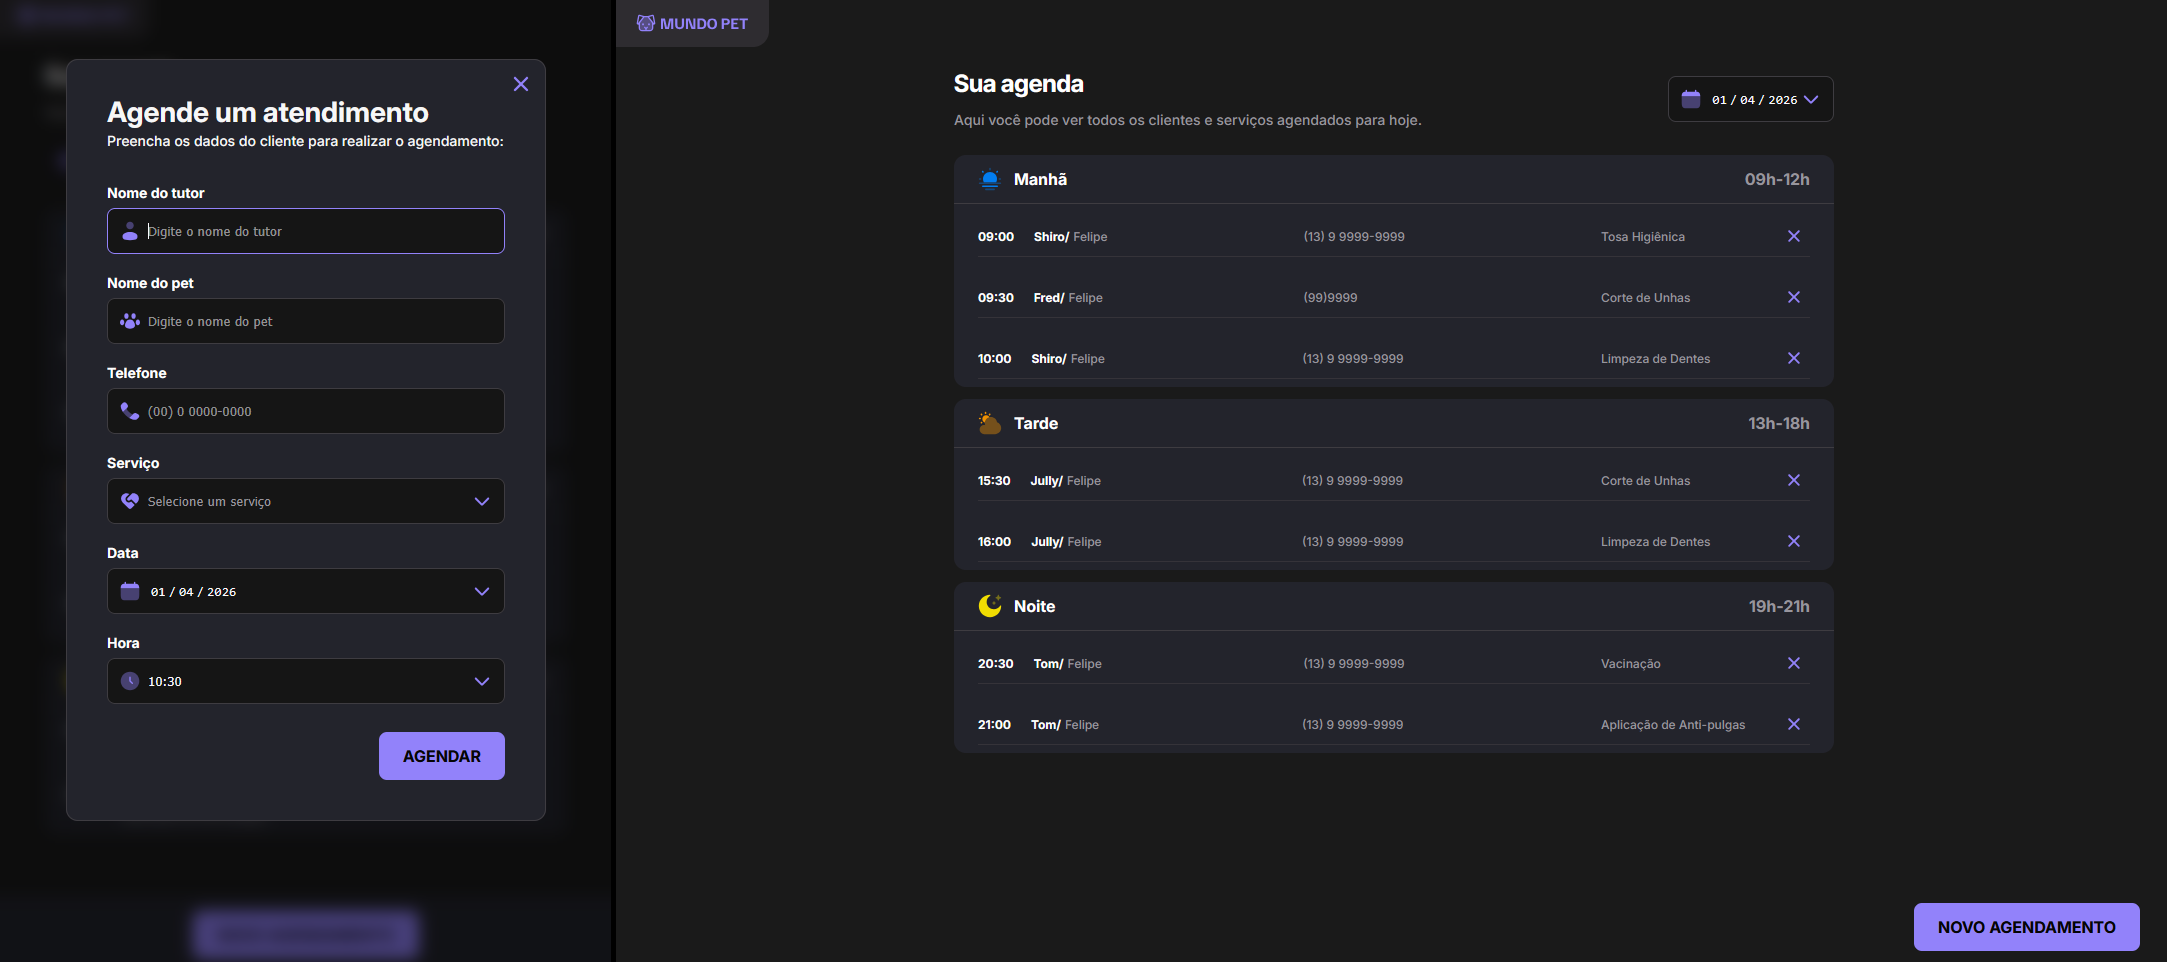2167x962 pixels.
Task: Click the Mundo Pet logo
Action: 692,23
